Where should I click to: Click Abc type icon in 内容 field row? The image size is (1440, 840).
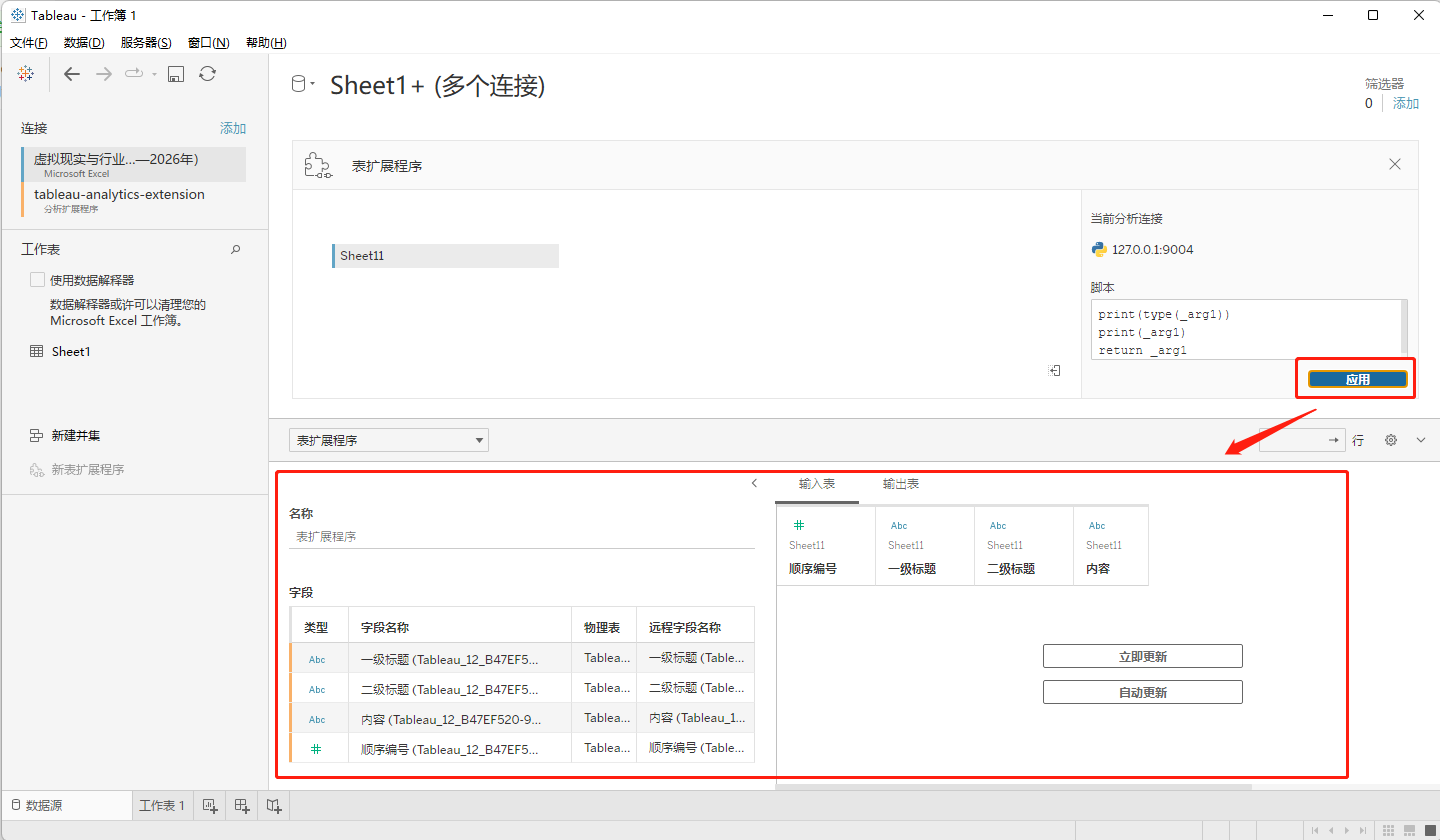click(317, 720)
